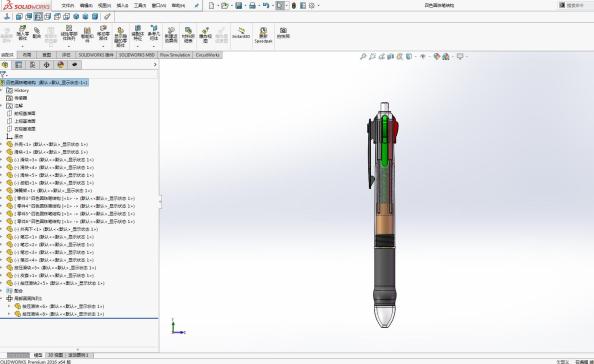Image resolution: width=594 pixels, height=364 pixels.
Task: Click the Smart Fasteners tool
Action: pos(87,35)
